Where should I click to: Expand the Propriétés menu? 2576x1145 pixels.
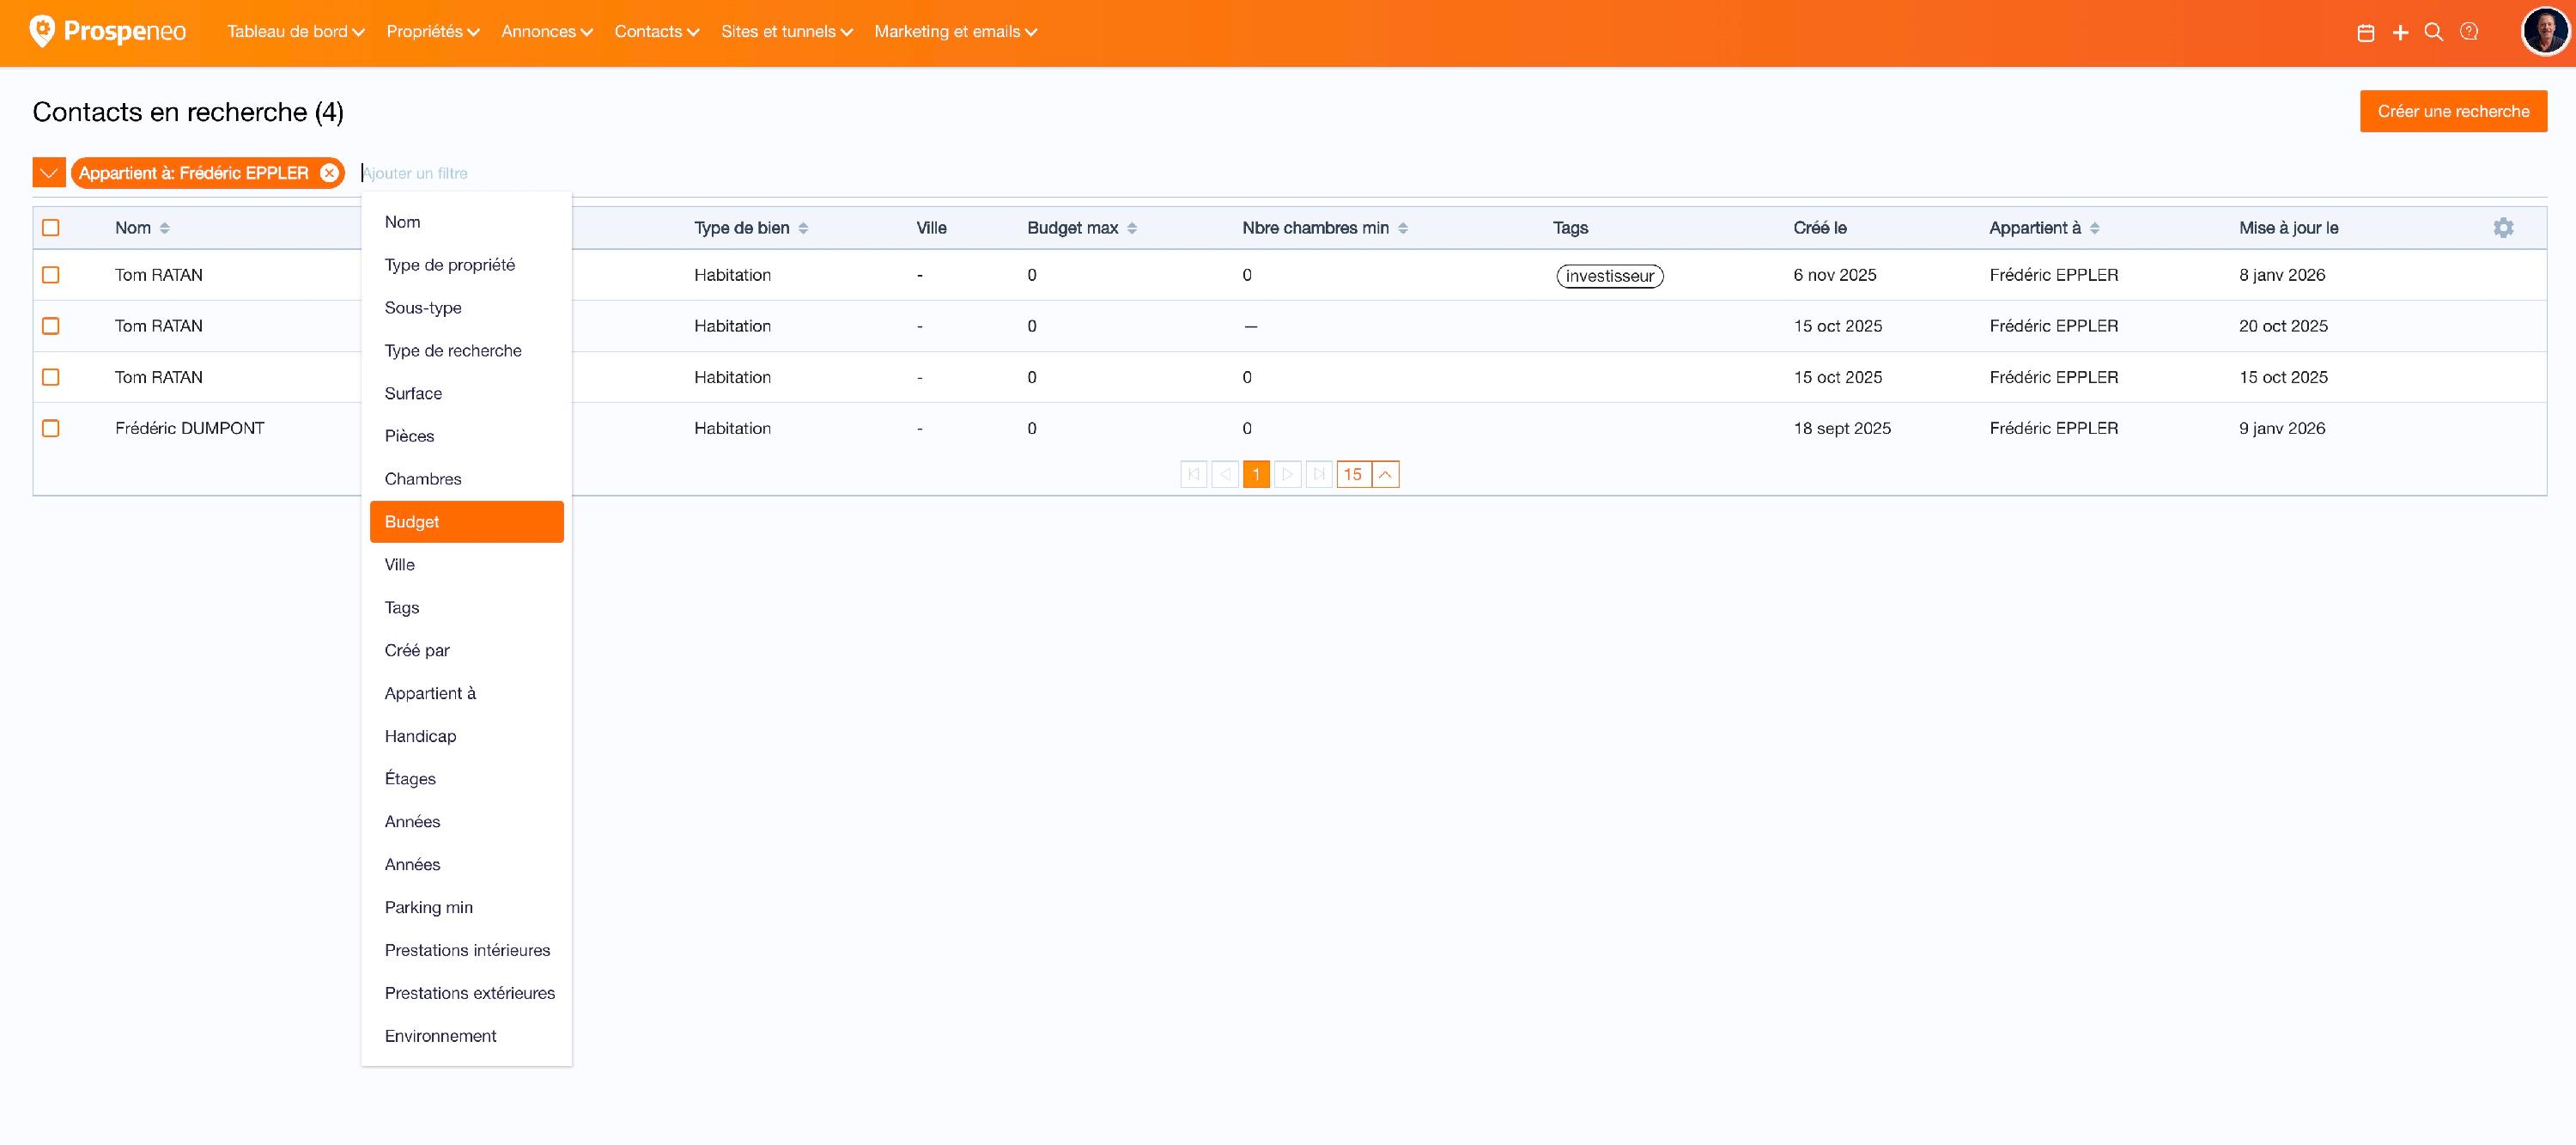point(432,32)
